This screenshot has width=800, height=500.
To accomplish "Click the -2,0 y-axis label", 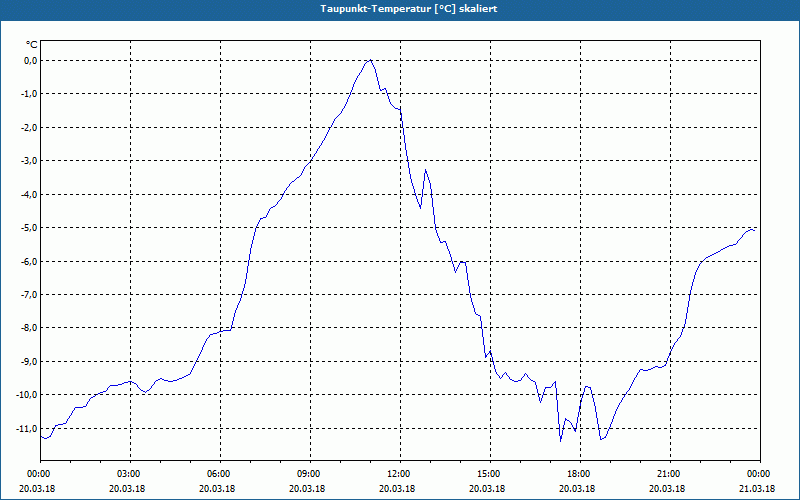I will pyautogui.click(x=29, y=128).
